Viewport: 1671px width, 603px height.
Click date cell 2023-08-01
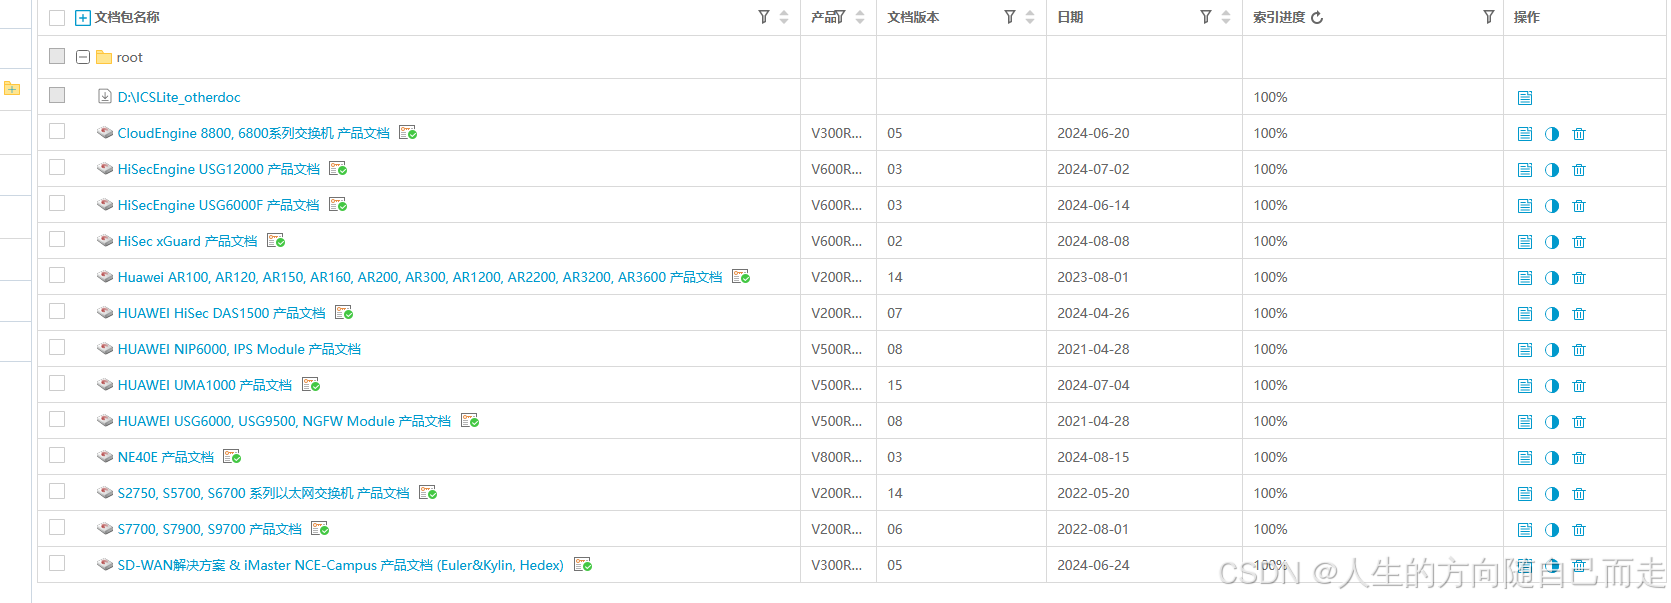pyautogui.click(x=1093, y=277)
